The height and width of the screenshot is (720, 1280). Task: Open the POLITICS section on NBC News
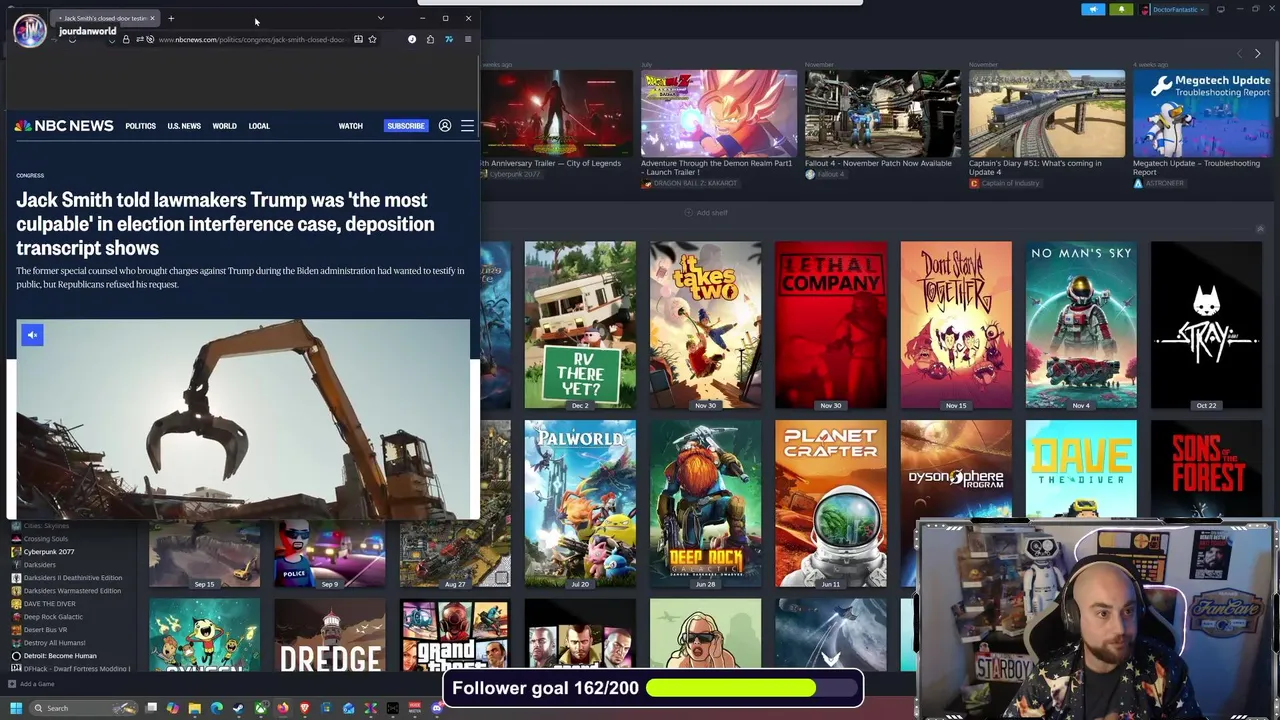140,126
